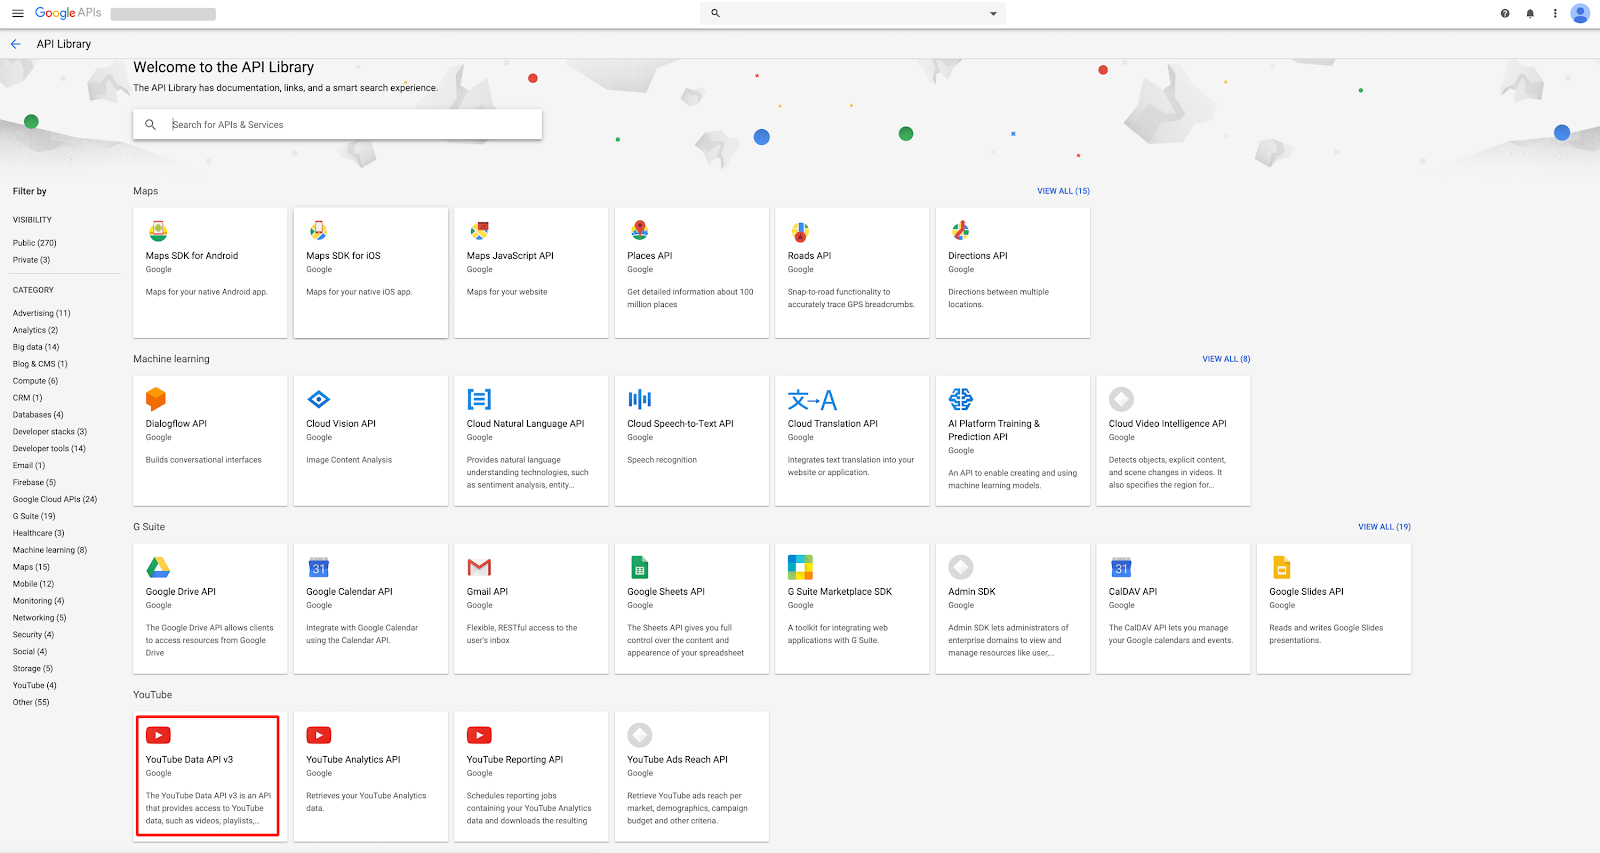Click the Google Slides API icon
The width and height of the screenshot is (1600, 853).
(1282, 568)
